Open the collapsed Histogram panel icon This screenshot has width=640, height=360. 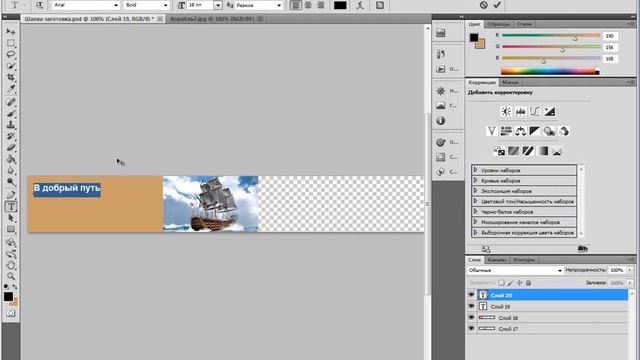click(x=441, y=106)
